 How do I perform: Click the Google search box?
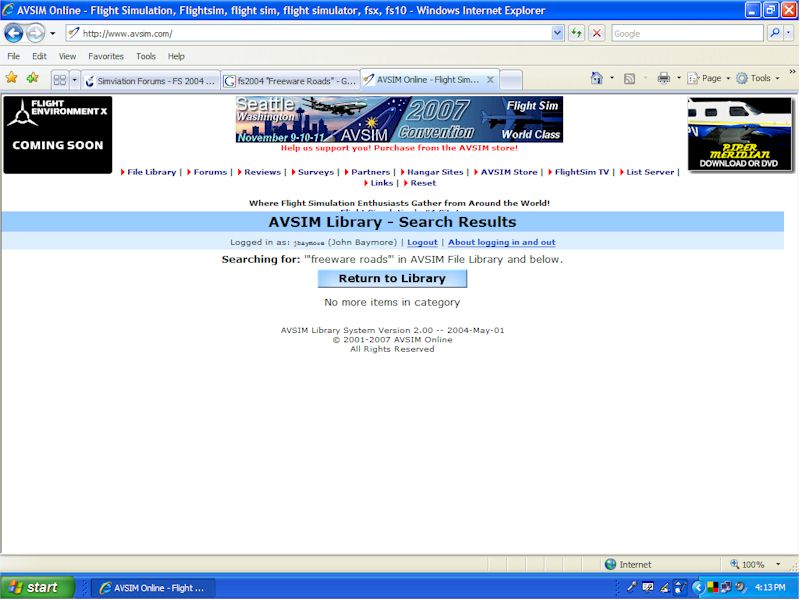687,34
